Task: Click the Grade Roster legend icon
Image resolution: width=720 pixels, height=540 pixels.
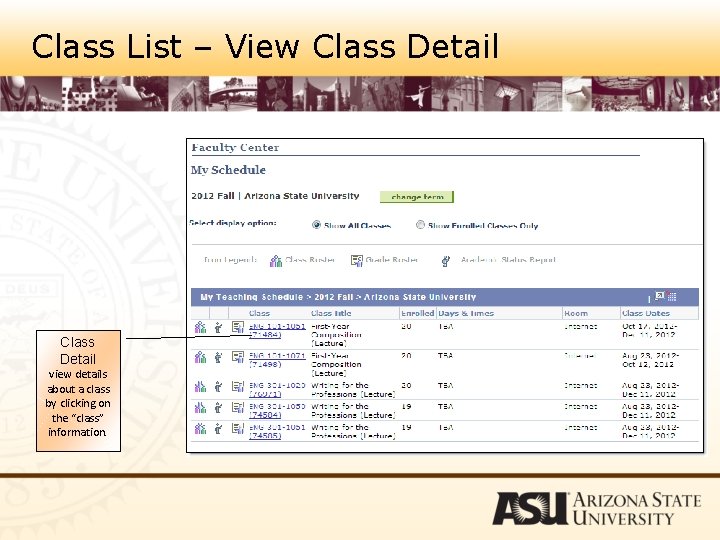Action: click(x=357, y=261)
